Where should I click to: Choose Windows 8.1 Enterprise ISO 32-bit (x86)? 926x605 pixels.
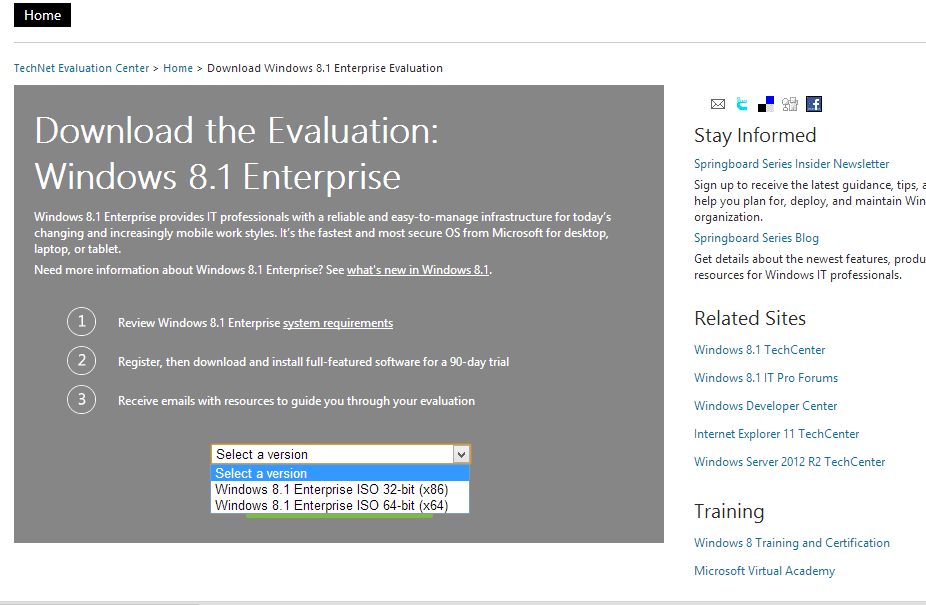pyautogui.click(x=340, y=489)
